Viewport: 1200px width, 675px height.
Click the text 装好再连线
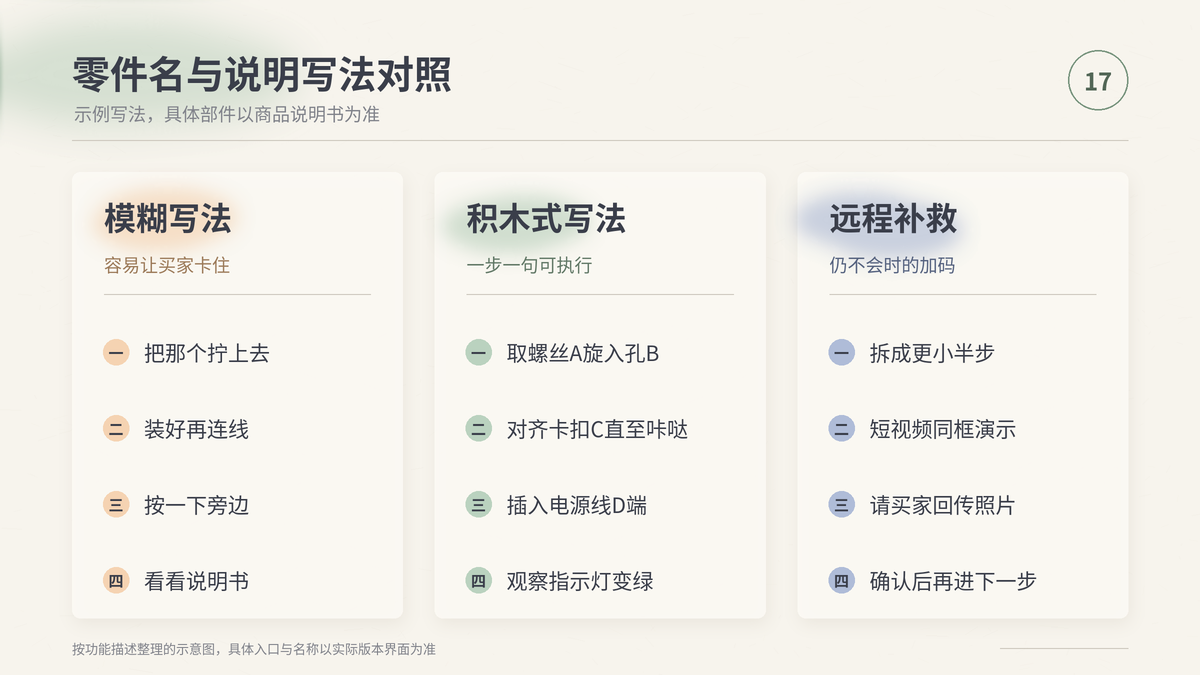click(196, 429)
